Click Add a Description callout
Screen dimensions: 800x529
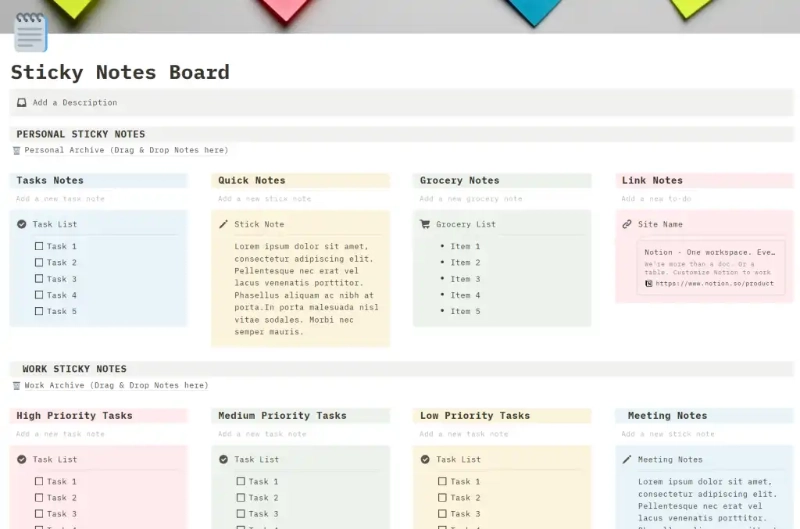401,103
